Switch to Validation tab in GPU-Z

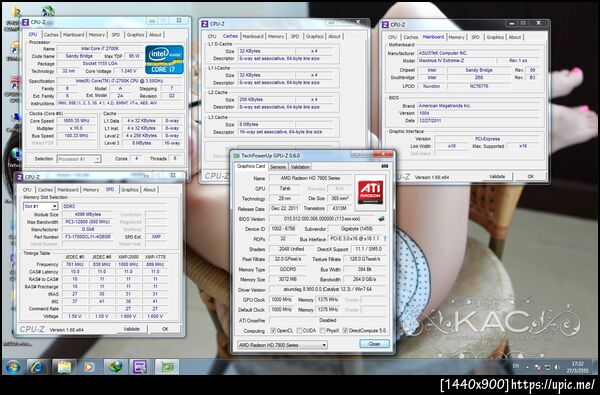[300, 167]
